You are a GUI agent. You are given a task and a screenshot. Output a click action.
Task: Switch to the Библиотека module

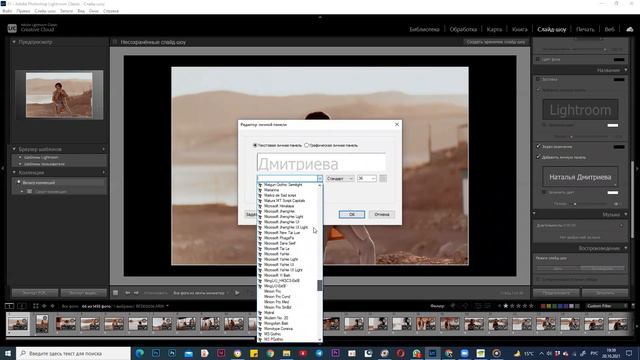pyautogui.click(x=424, y=29)
